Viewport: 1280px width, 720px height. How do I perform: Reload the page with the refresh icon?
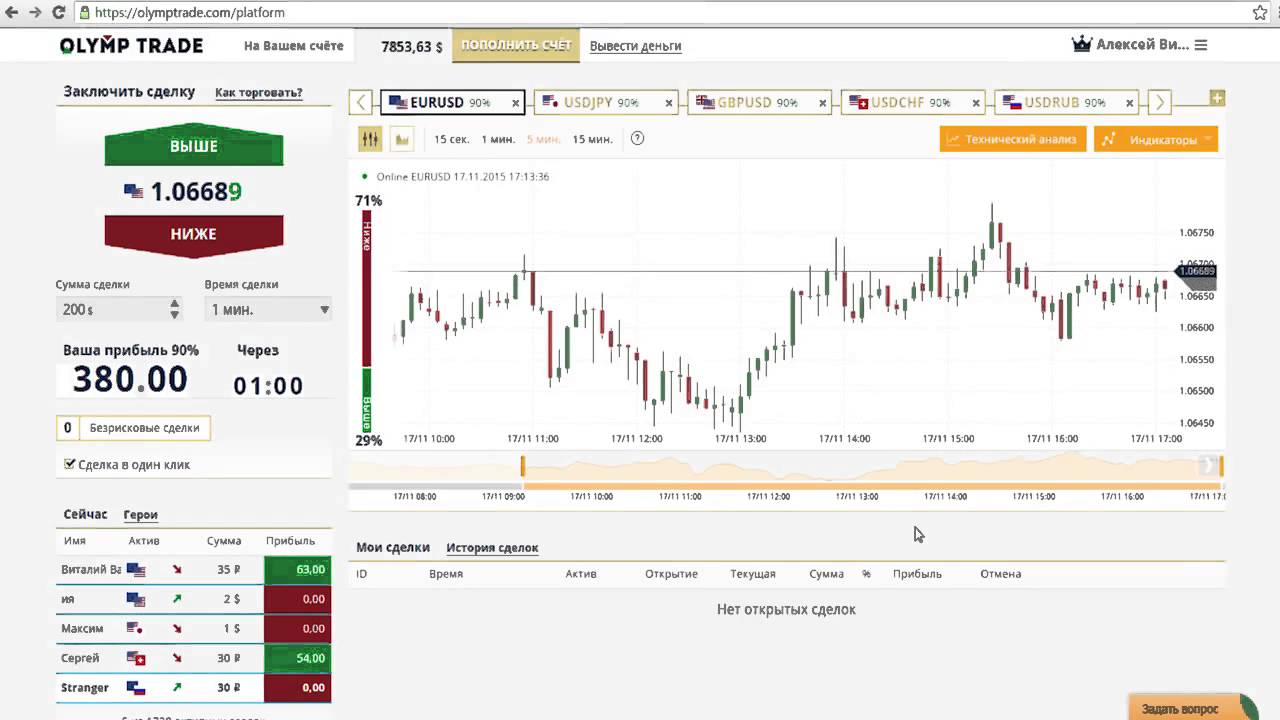tap(58, 13)
